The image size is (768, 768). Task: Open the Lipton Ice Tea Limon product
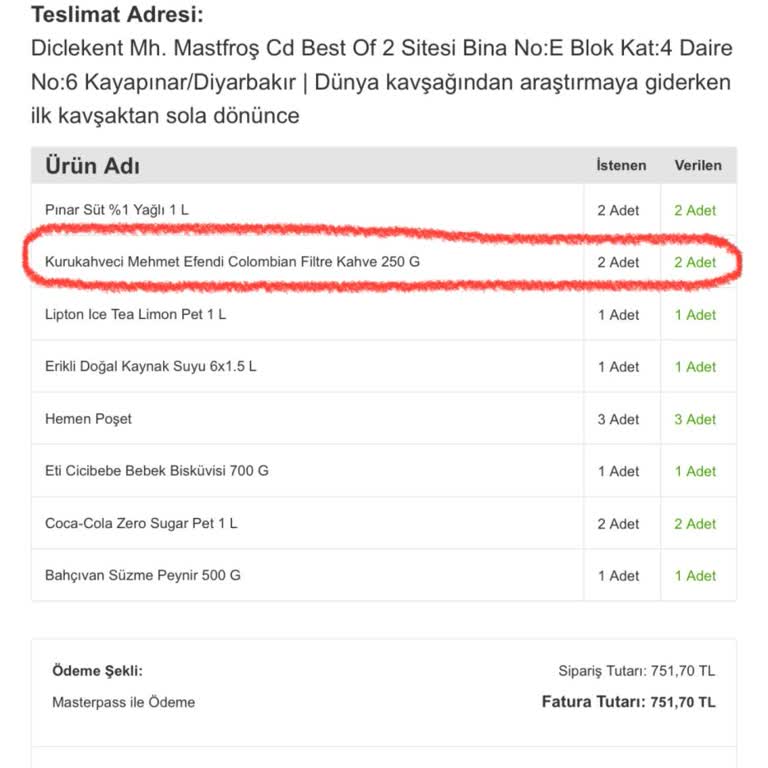135,314
